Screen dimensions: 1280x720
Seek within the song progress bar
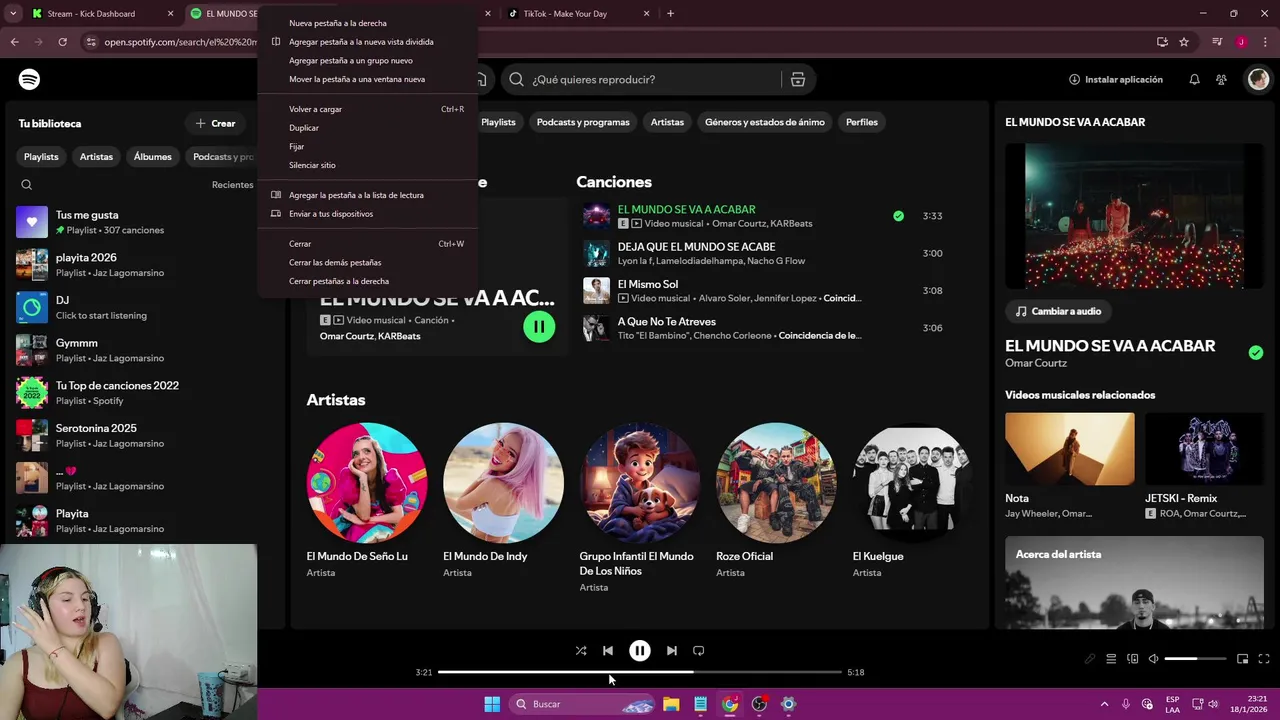point(640,672)
